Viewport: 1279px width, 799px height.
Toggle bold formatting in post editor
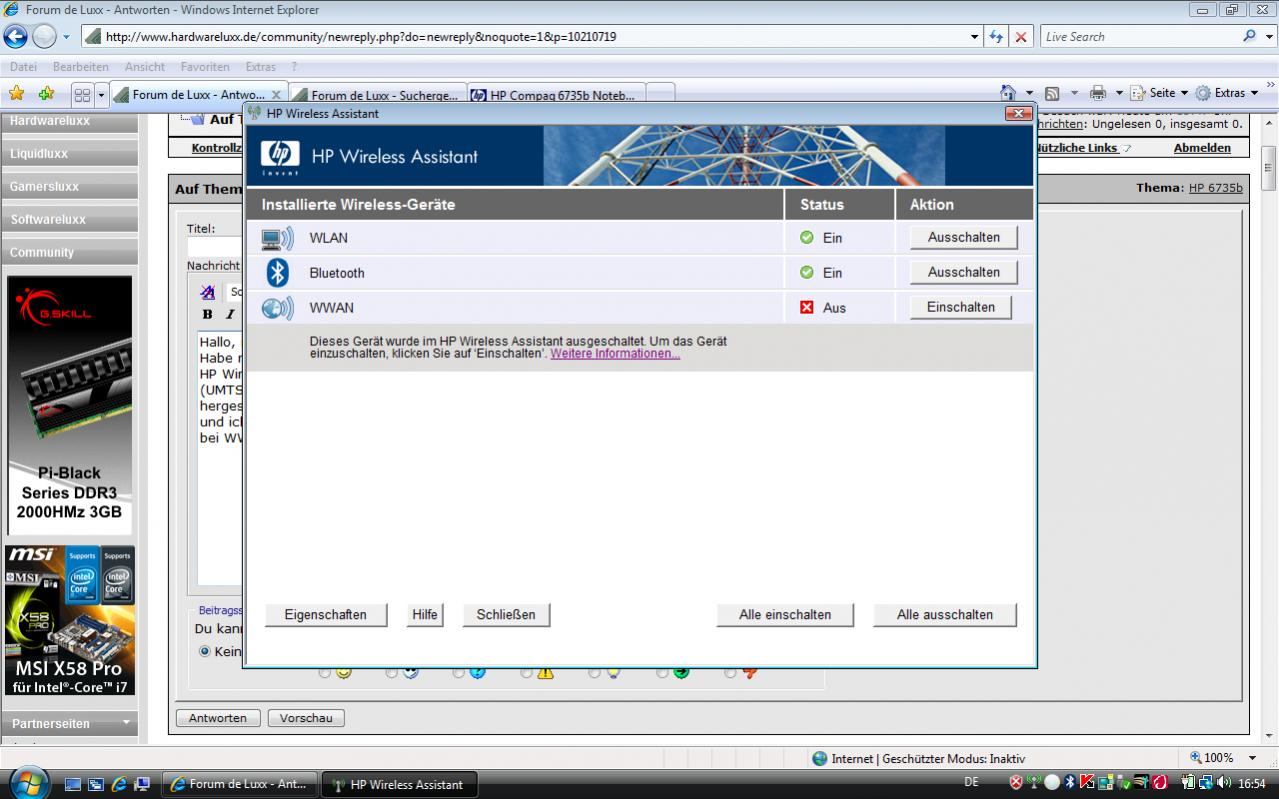pyautogui.click(x=207, y=314)
